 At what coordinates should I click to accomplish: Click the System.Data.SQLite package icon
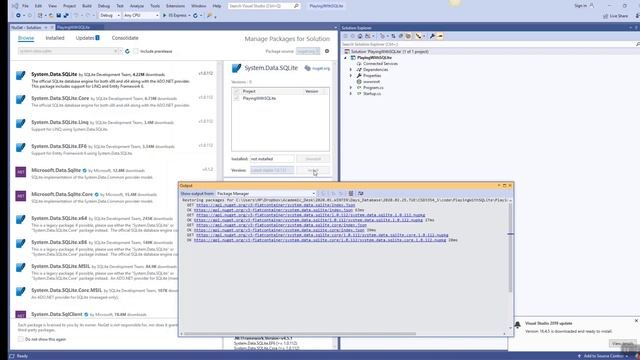click(x=20, y=76)
